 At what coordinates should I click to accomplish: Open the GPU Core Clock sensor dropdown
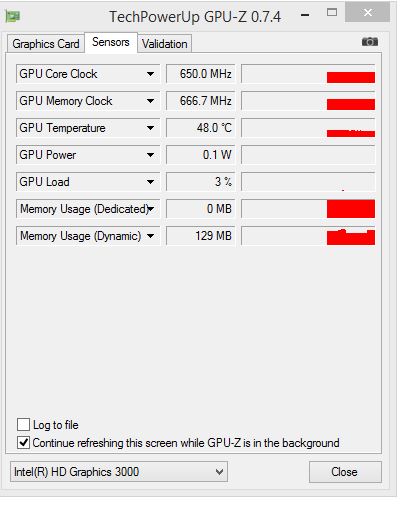tap(150, 74)
